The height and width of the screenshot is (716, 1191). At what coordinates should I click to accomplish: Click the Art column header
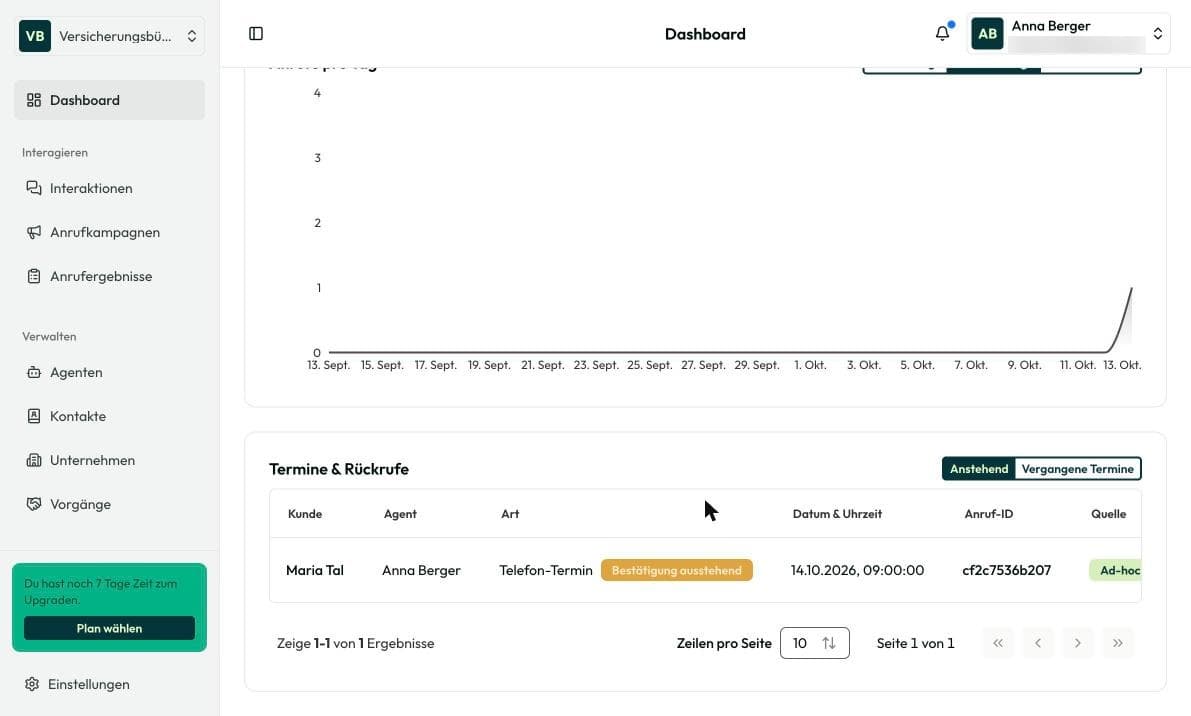510,514
